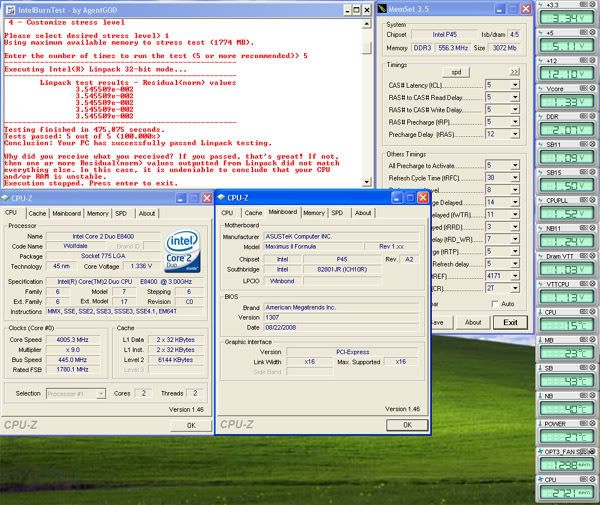Open About tab in Processor CPU-Z window
The height and width of the screenshot is (505, 600).
coord(147,213)
